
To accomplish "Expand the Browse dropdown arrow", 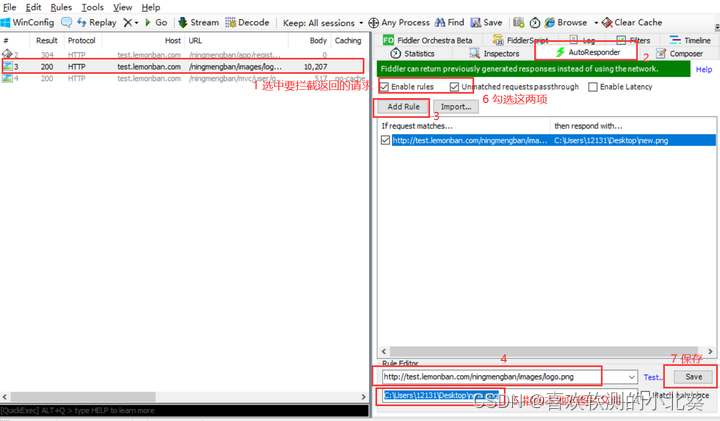I will 596,22.
